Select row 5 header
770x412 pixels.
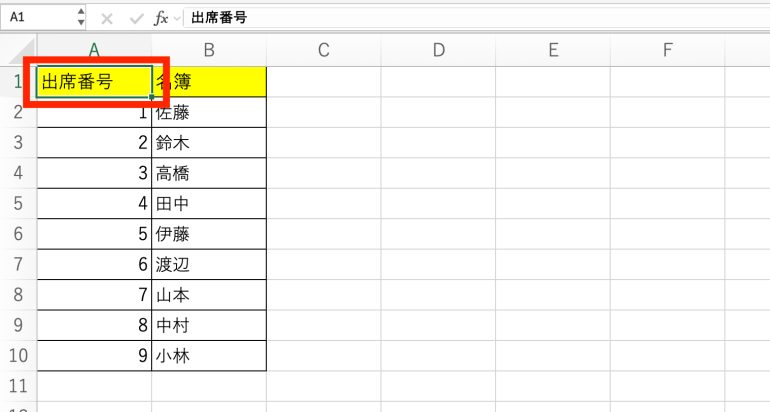click(18, 204)
